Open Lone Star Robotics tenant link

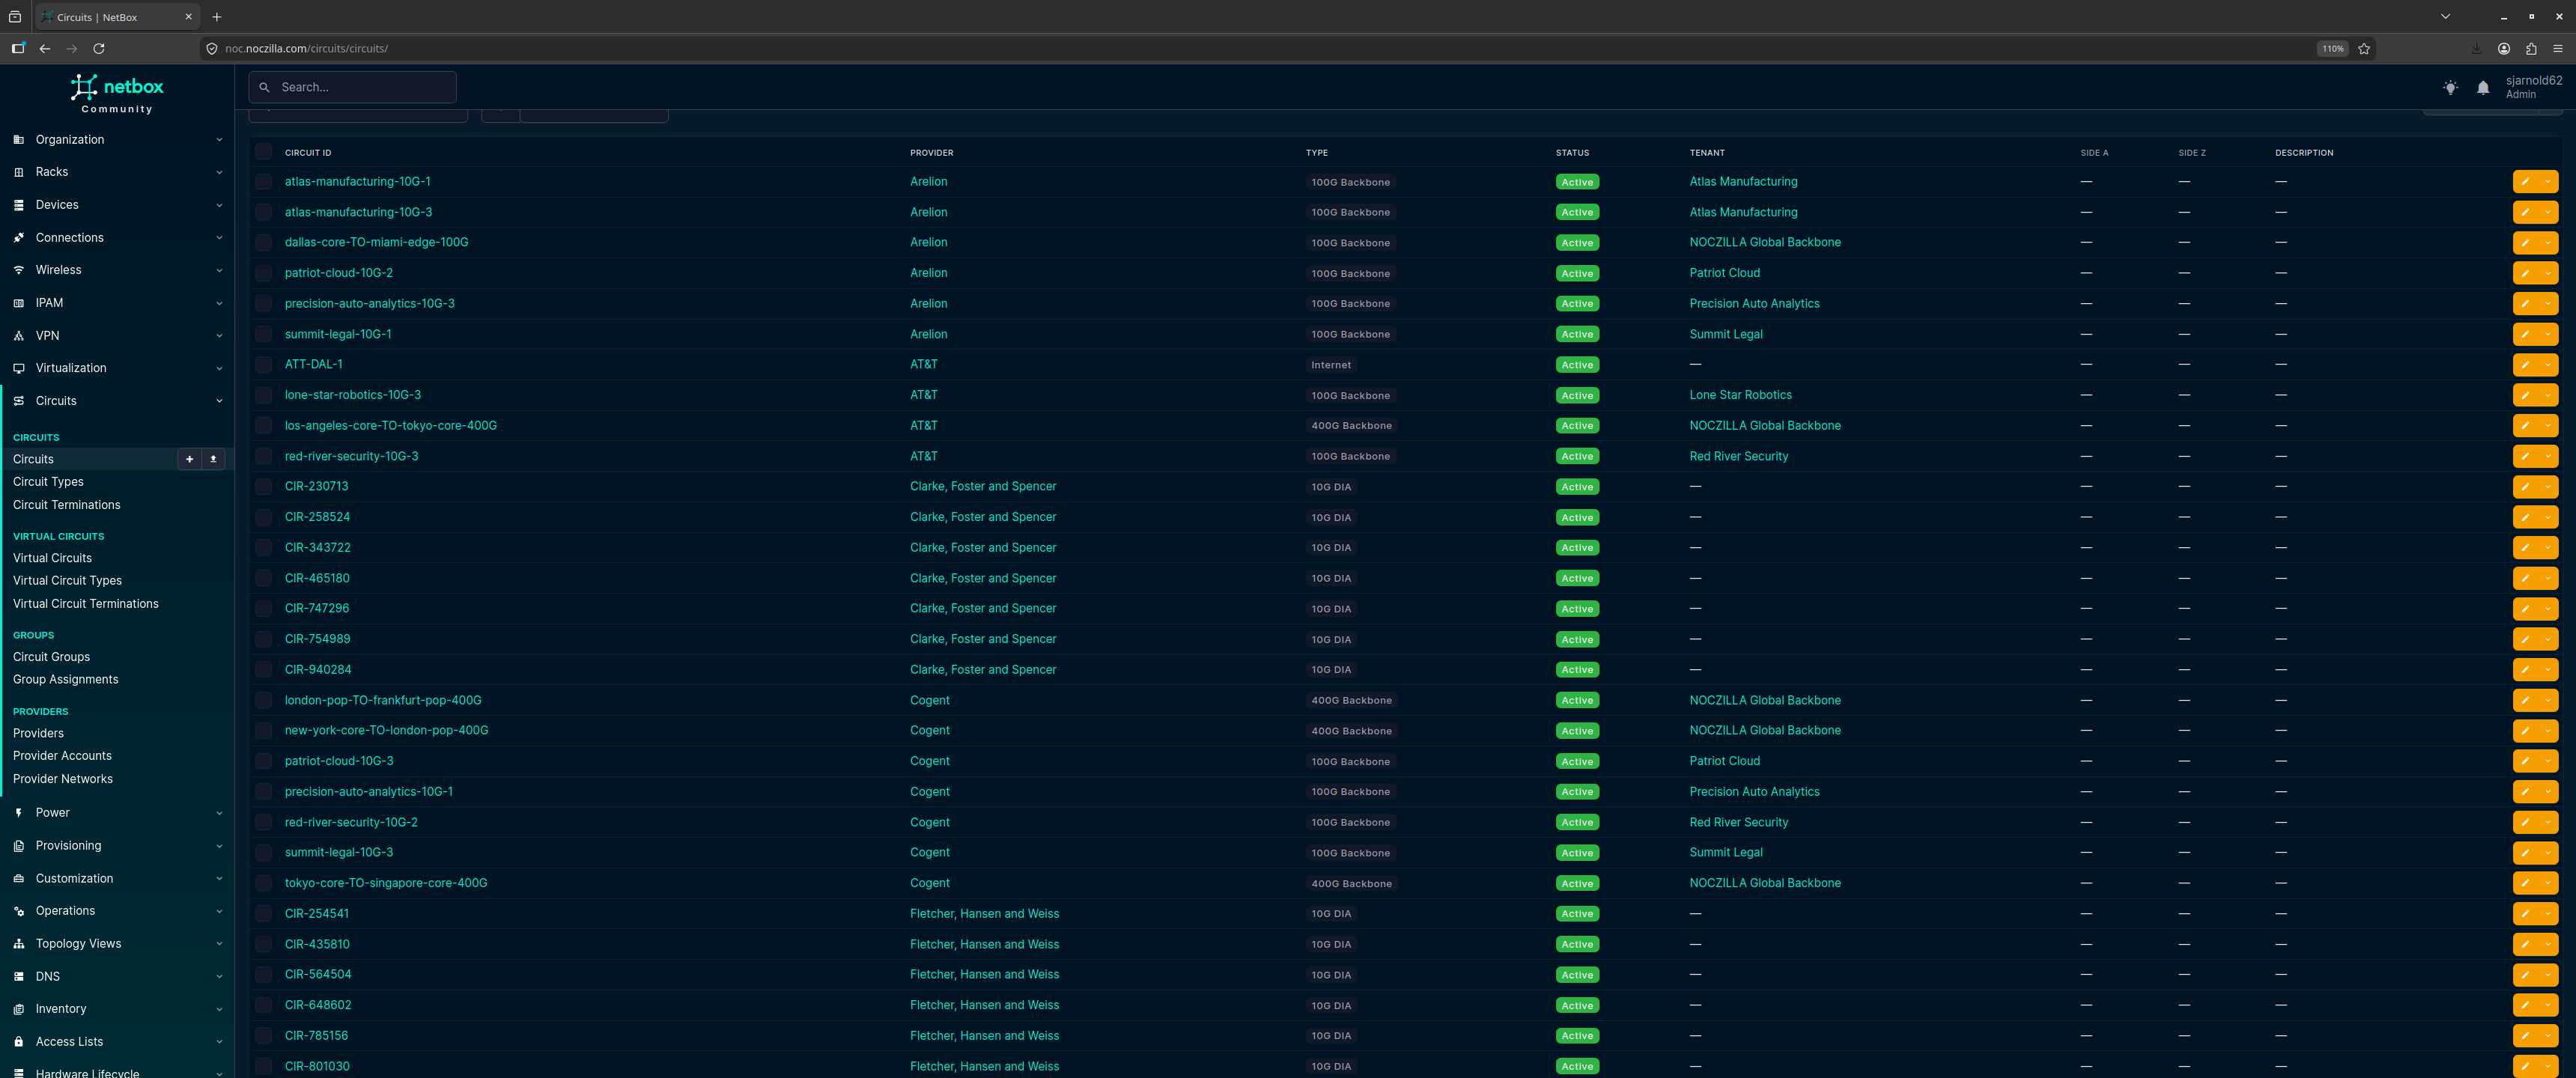1741,395
